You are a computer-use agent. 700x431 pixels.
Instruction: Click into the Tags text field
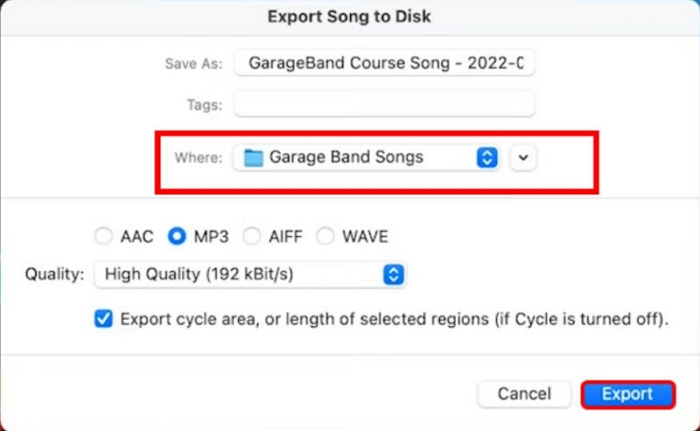[x=384, y=104]
